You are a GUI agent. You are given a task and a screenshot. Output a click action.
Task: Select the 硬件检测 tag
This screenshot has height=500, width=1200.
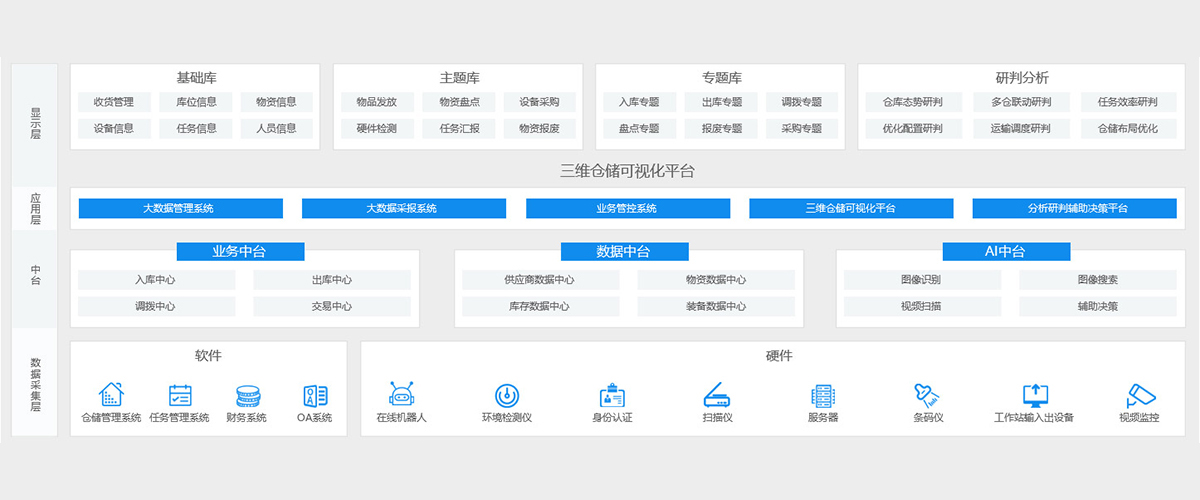click(x=377, y=128)
